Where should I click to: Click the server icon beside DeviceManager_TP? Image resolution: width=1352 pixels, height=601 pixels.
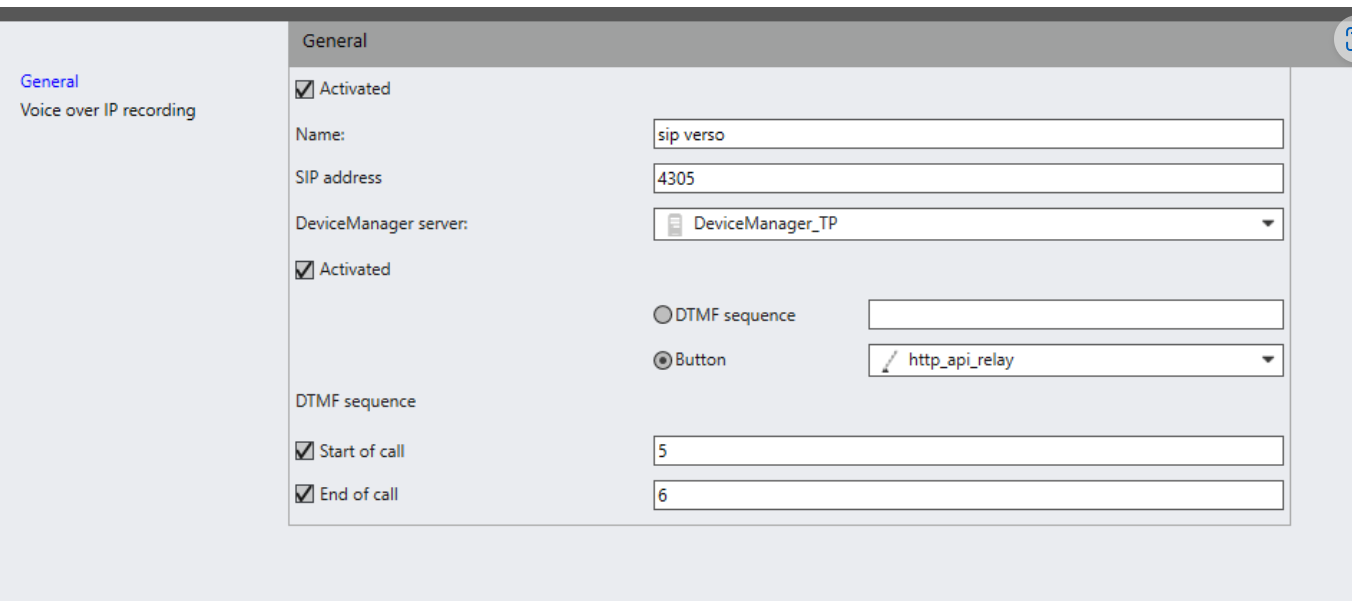pos(675,224)
